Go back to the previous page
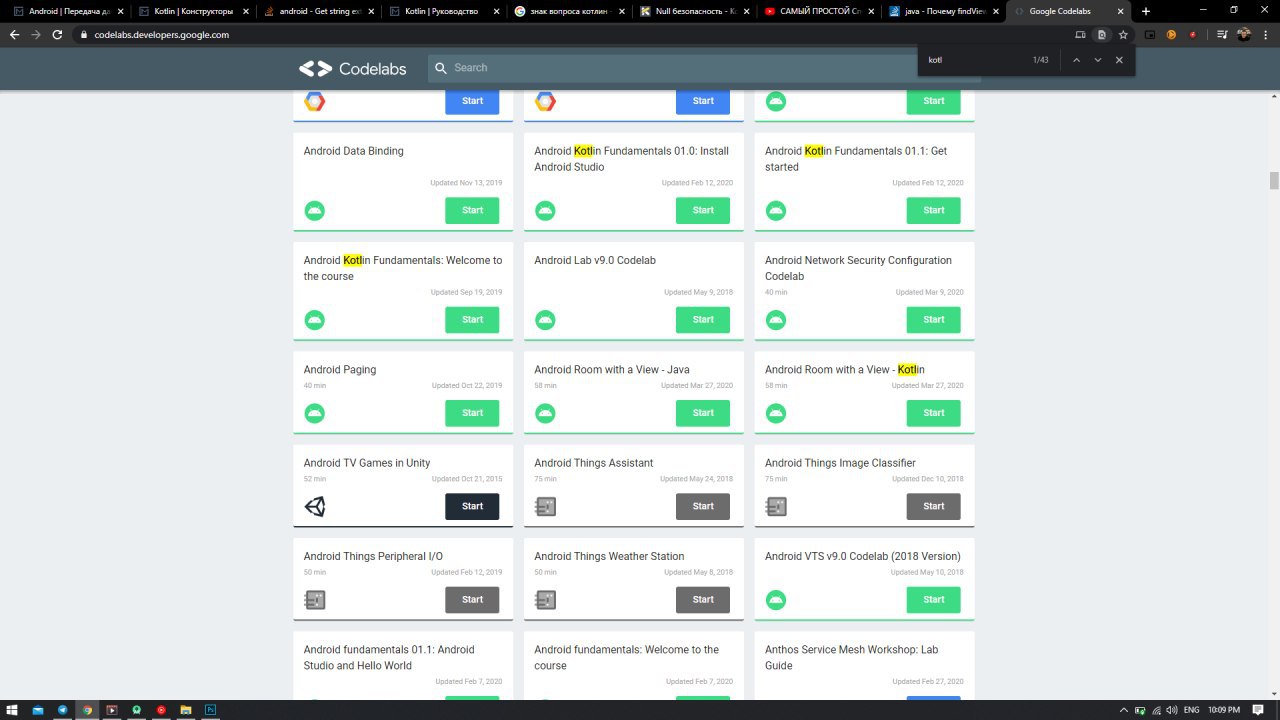This screenshot has width=1280, height=720. click(x=14, y=34)
